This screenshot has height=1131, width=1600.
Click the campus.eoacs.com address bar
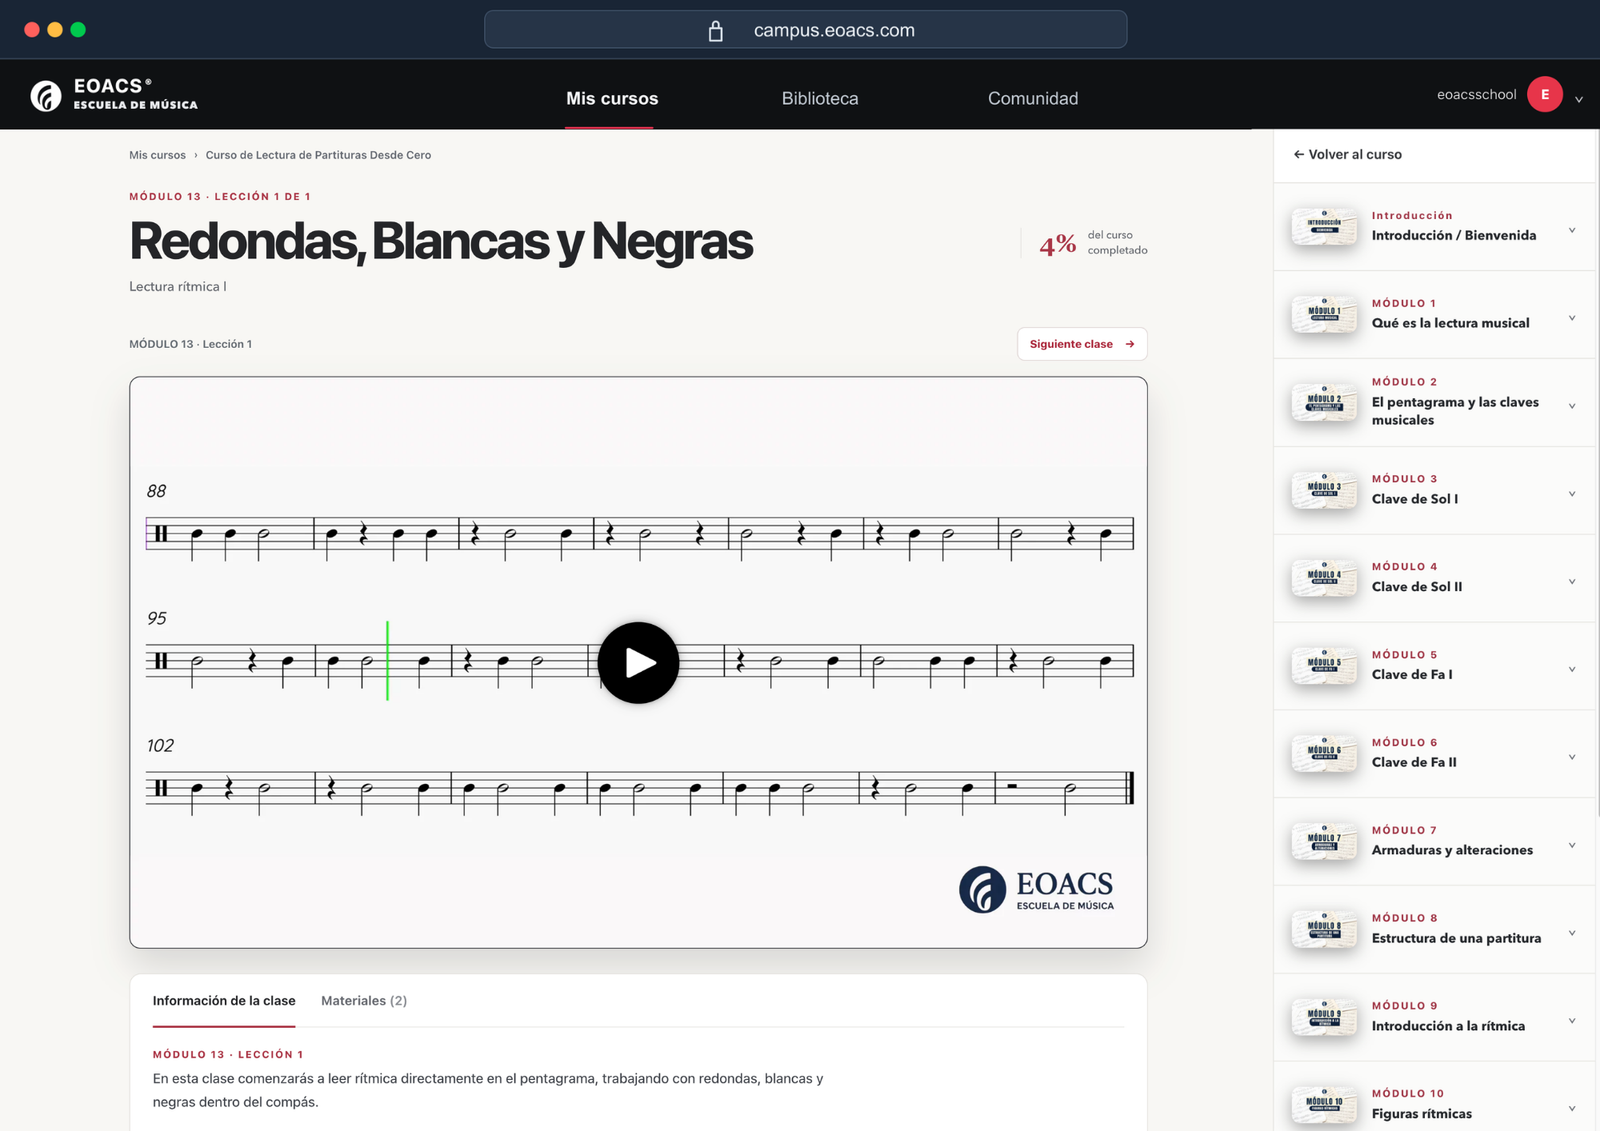point(805,30)
